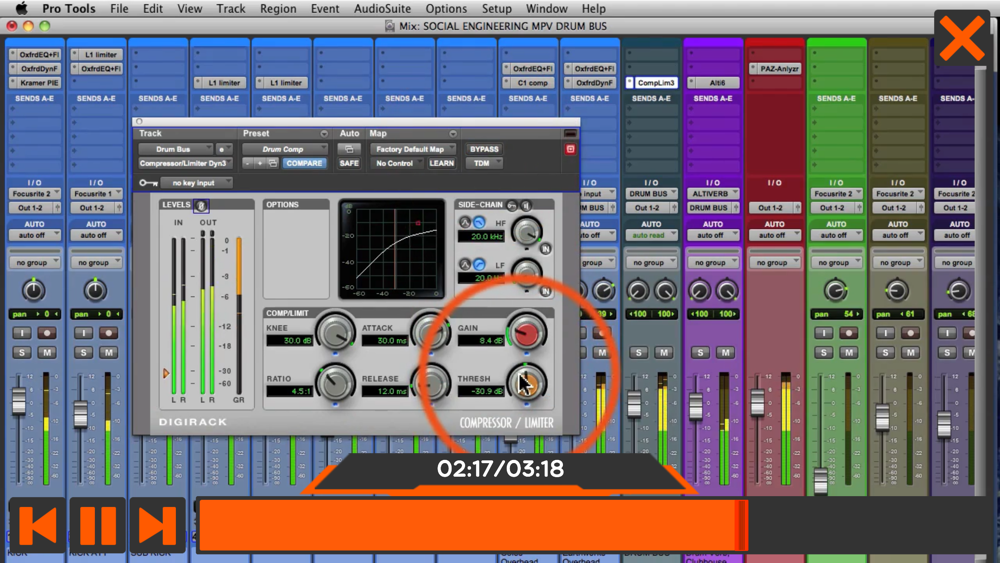Click the plugin automation enable icon under Auto
Screen dimensions: 1000x563
coord(349,149)
